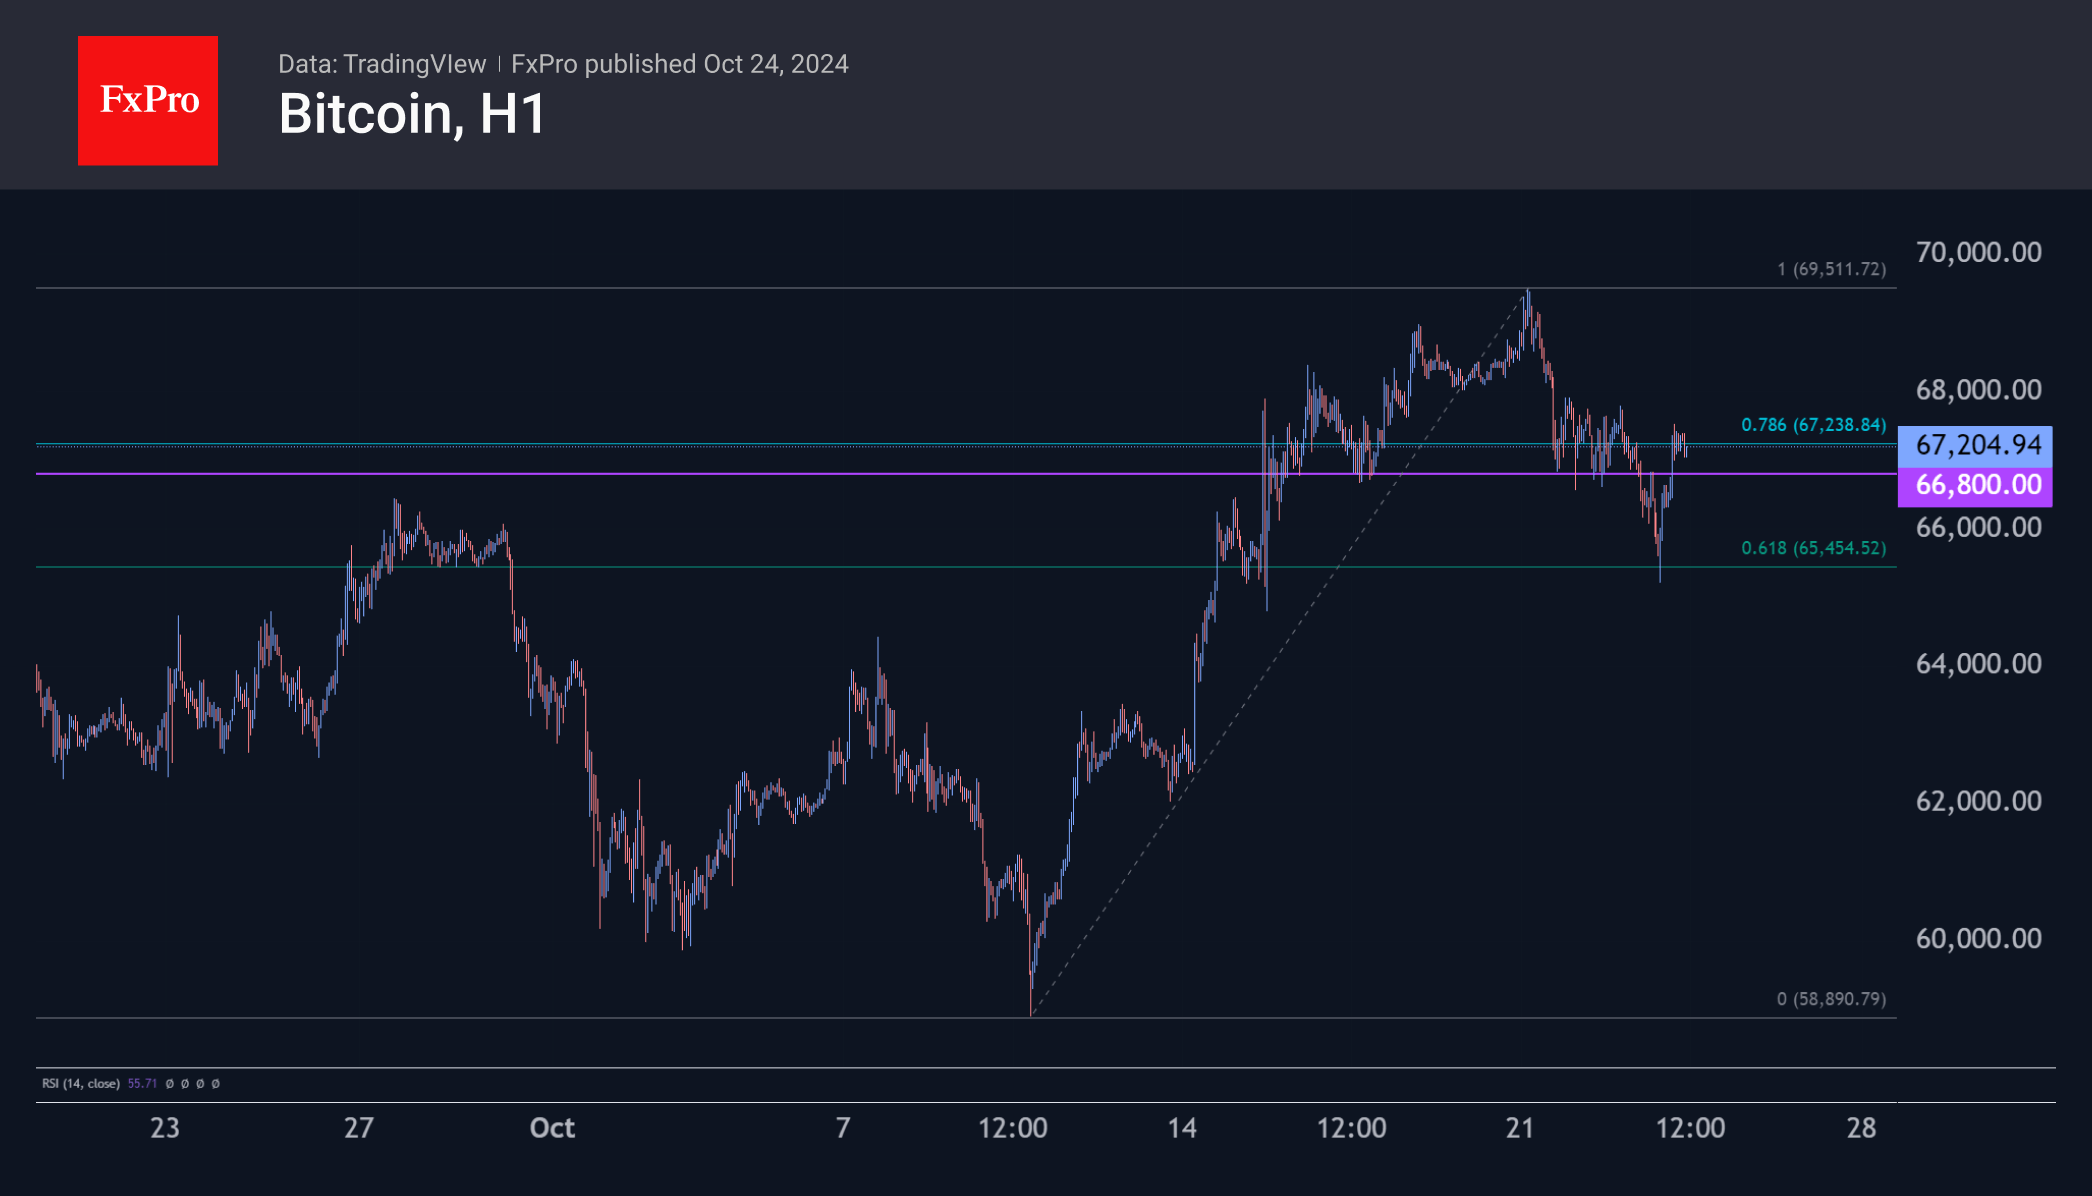Click the 21 date on time axis
This screenshot has width=2092, height=1196.
pos(1520,1128)
